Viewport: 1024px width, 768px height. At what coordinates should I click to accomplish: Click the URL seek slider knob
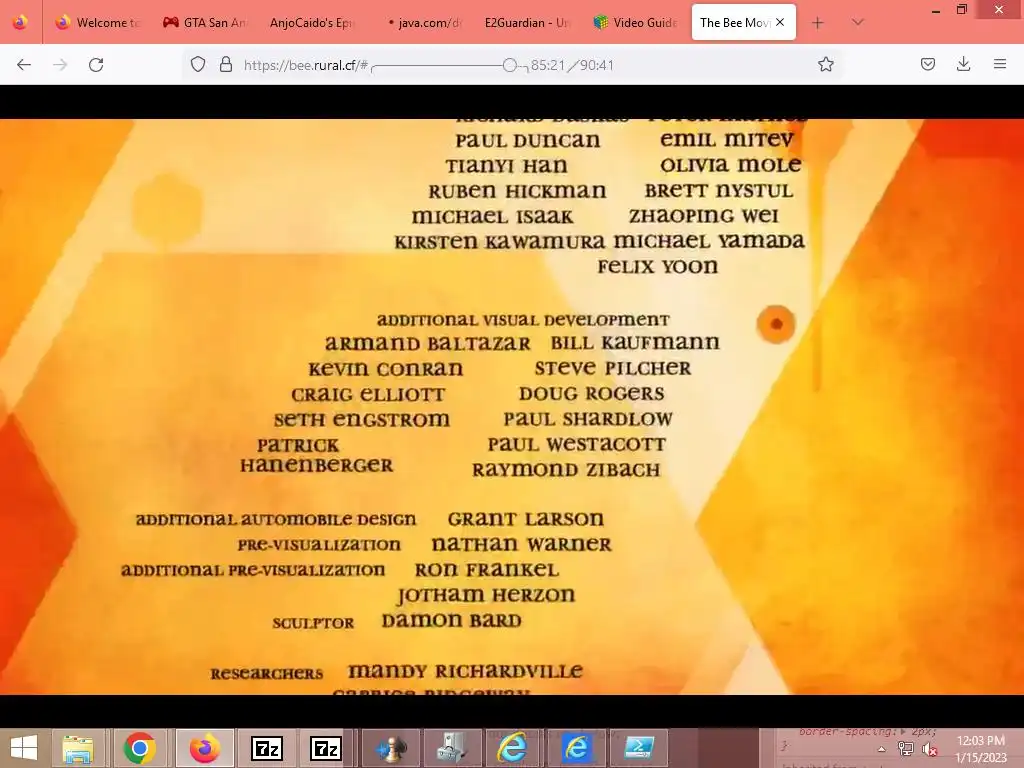tap(510, 65)
